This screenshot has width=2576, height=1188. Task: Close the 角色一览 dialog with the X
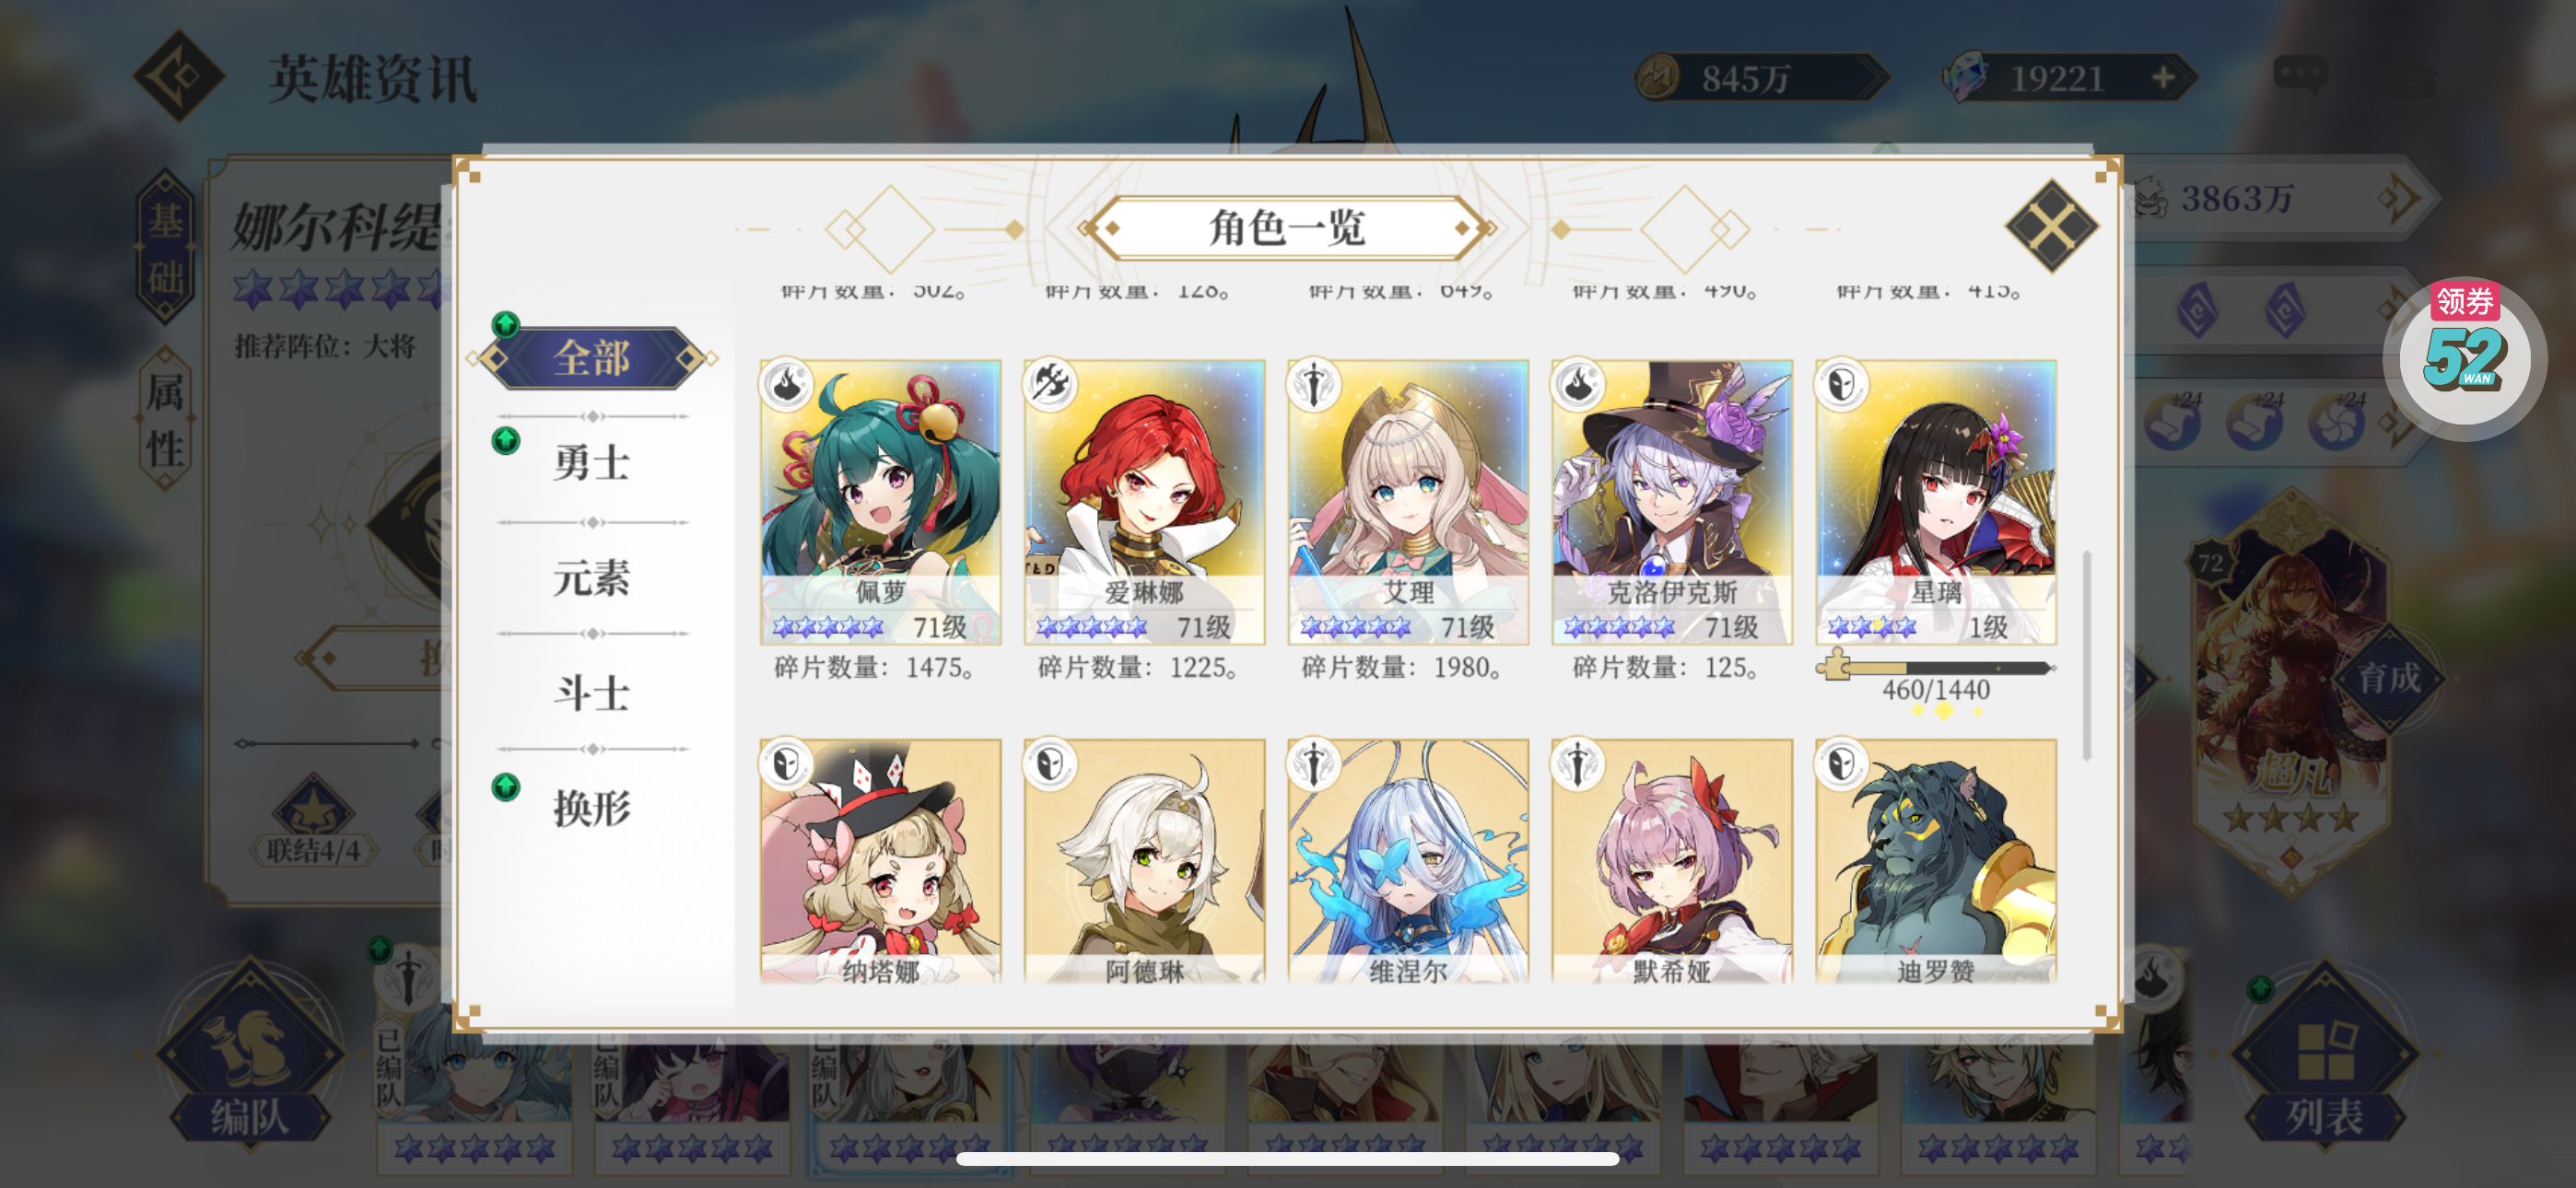click(x=2051, y=226)
